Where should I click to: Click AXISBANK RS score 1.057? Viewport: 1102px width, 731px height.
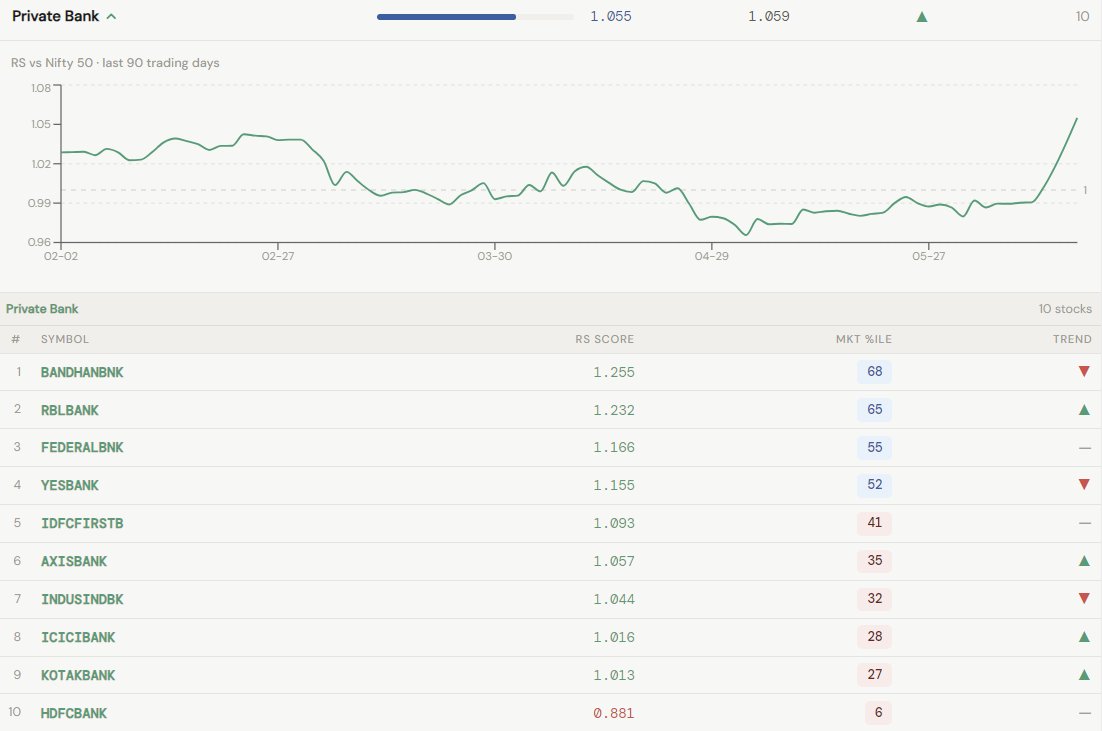tap(614, 562)
